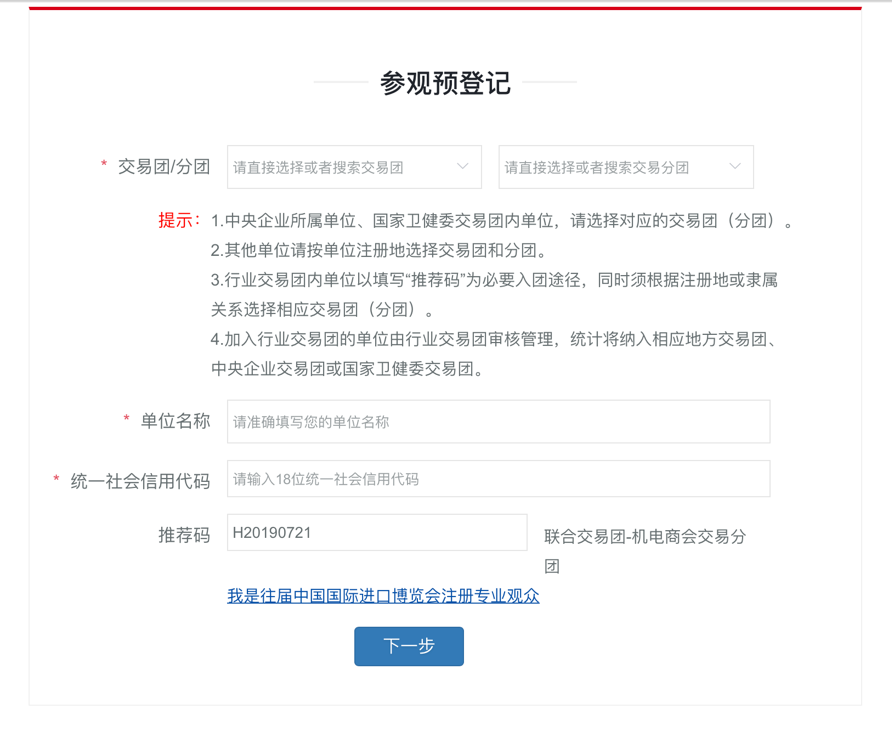The image size is (893, 729).
Task: Click the chevron arrow in 交易分团 dropdown
Action: click(735, 166)
